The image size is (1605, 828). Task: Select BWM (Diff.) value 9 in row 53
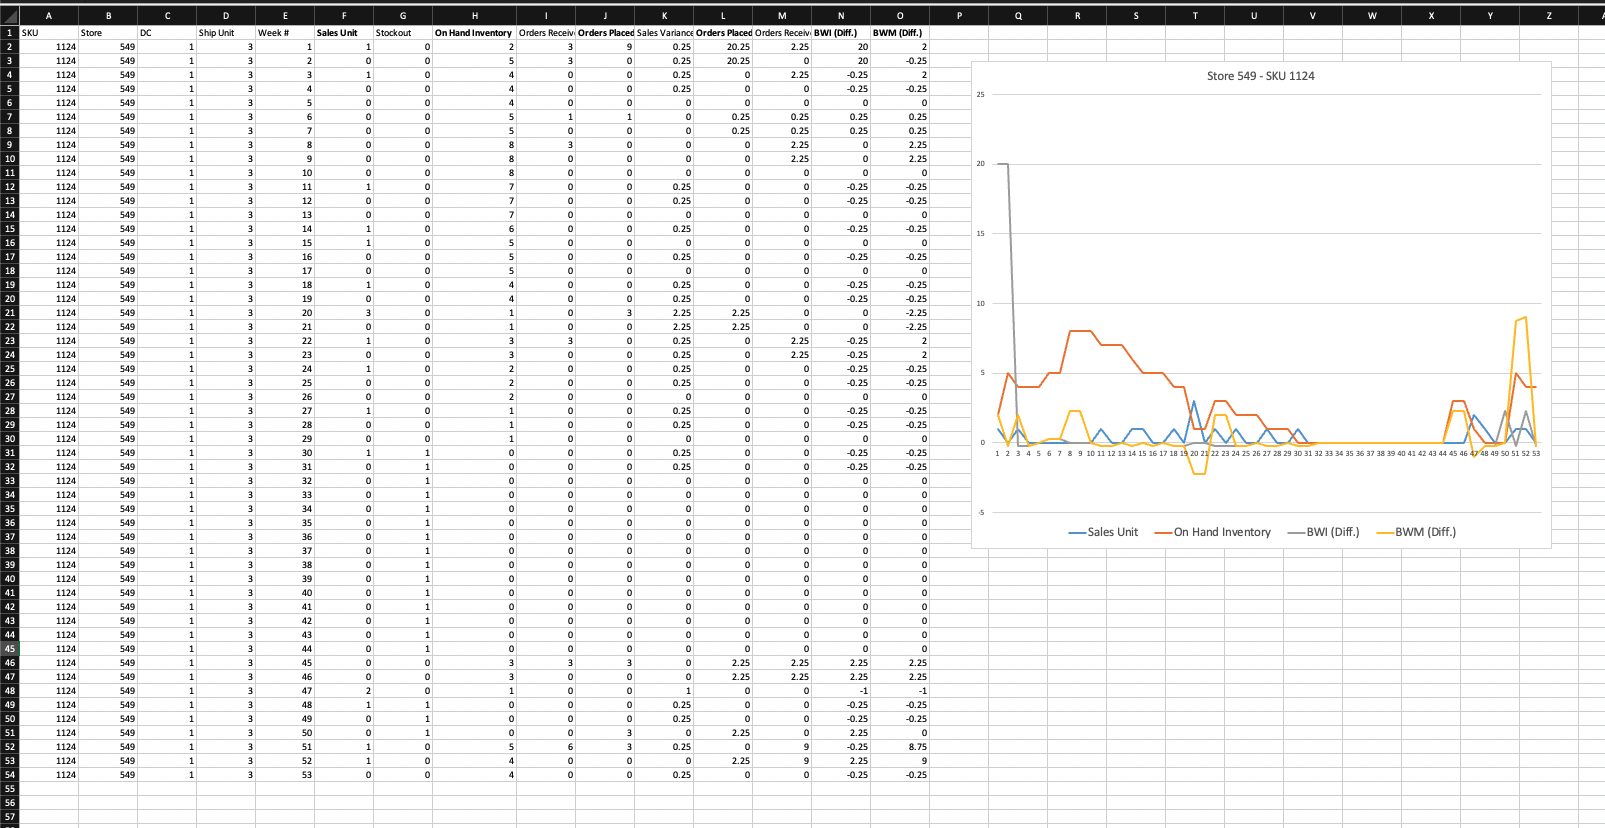coord(900,761)
